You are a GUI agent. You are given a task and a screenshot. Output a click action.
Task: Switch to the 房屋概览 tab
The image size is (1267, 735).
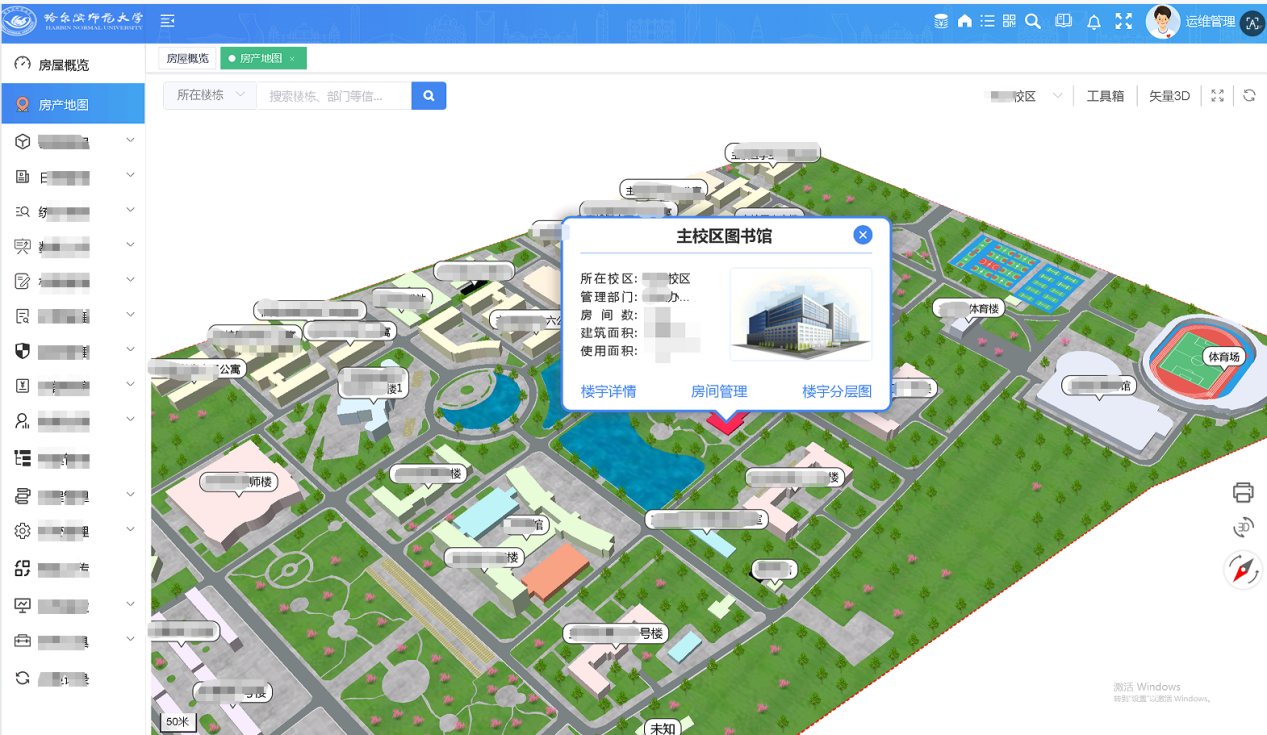(188, 59)
